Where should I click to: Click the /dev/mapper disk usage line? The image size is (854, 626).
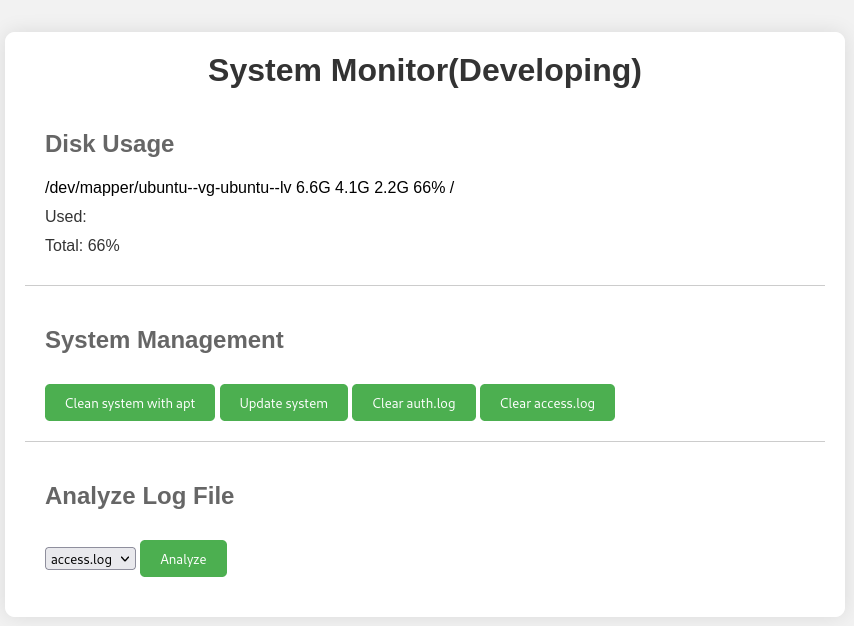249,187
